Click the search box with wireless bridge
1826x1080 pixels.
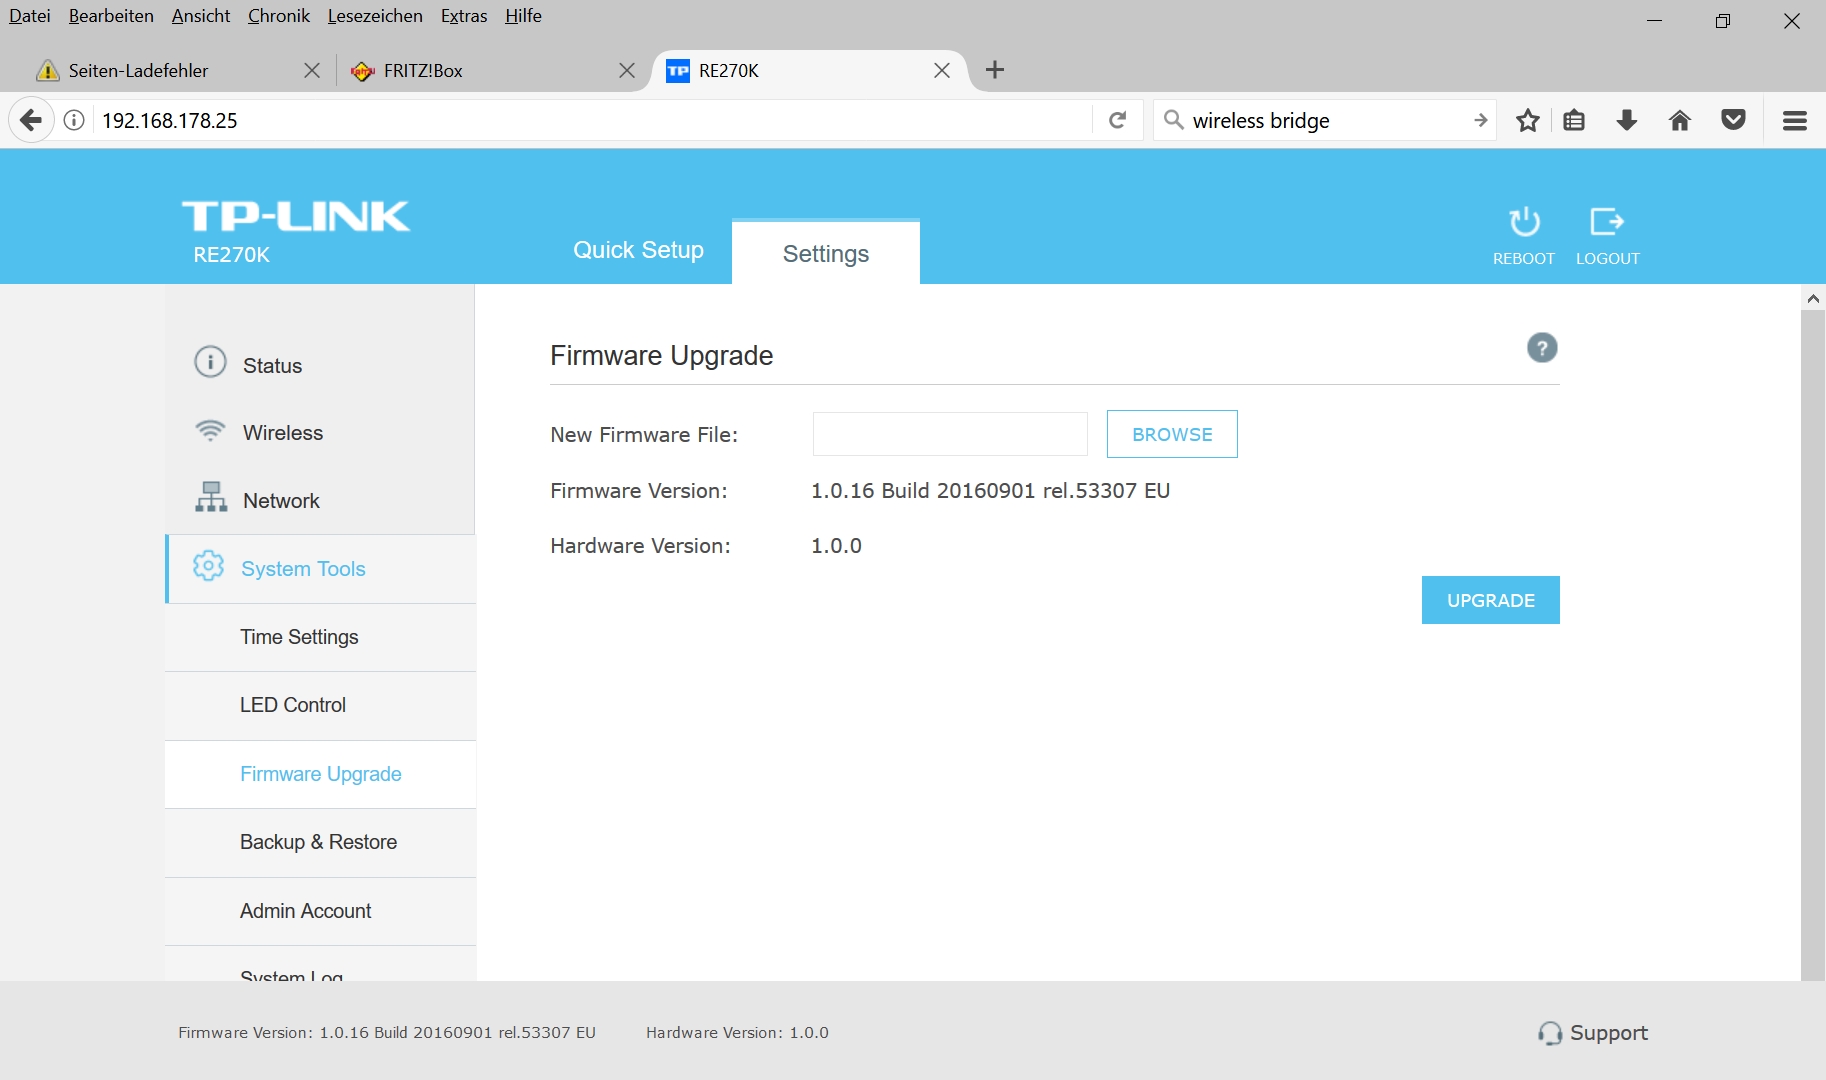1325,121
